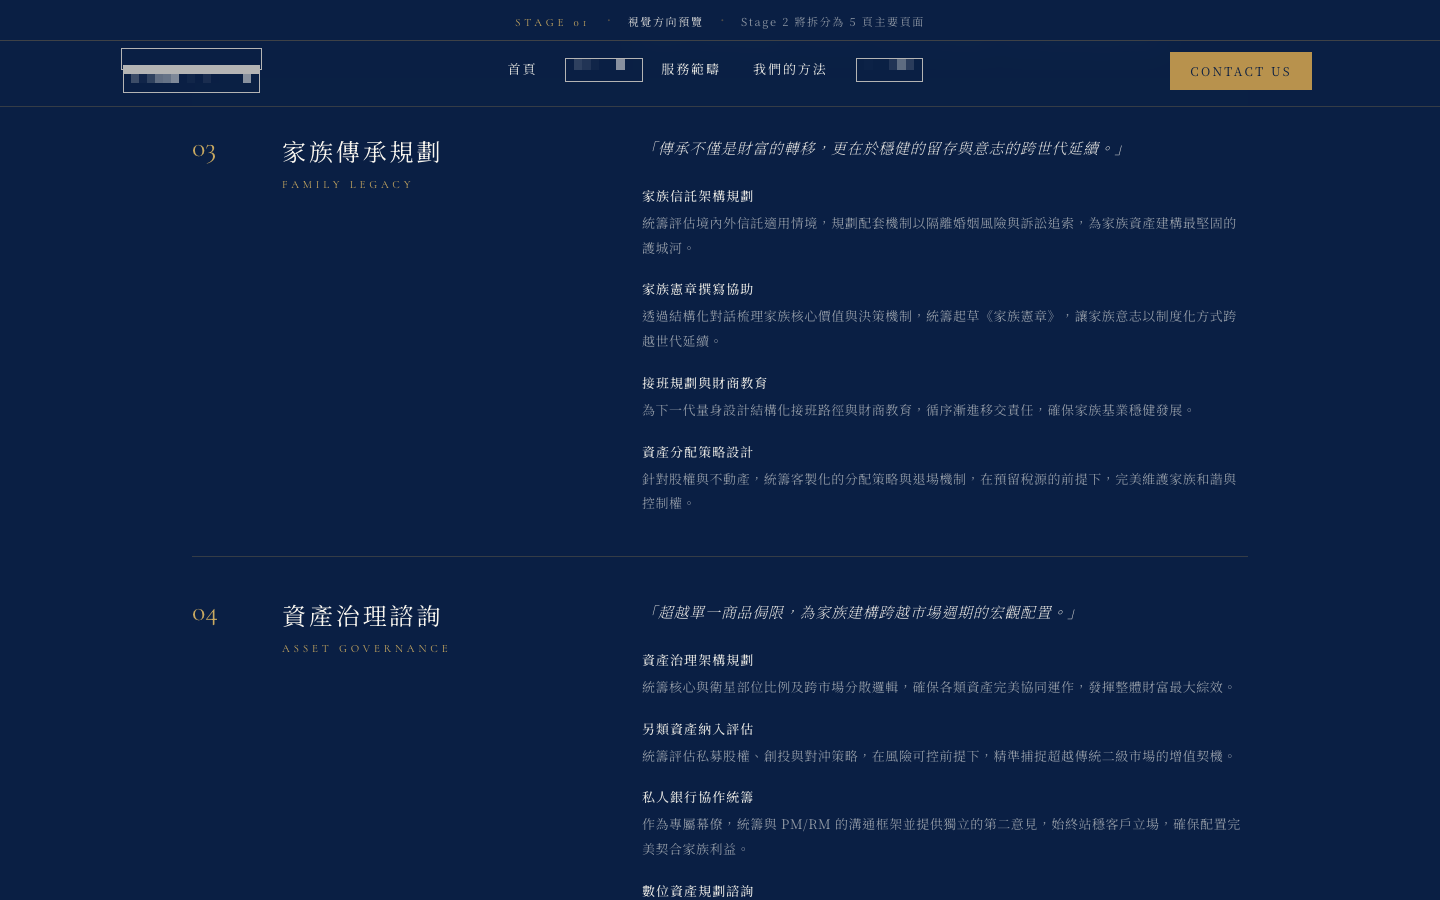Select 視覺方向預覽 in the top bar
The height and width of the screenshot is (900, 1440).
666,22
